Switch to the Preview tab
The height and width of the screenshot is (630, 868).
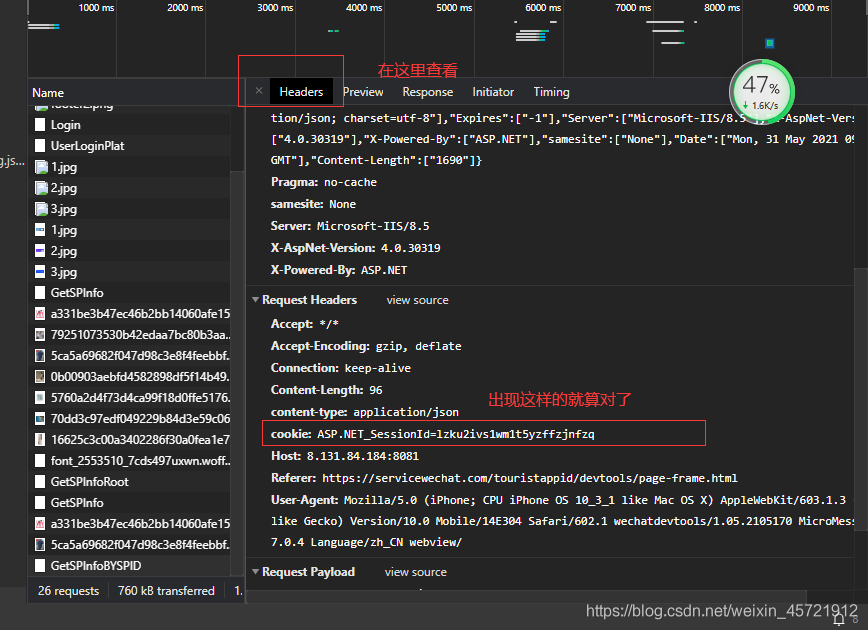coord(363,92)
